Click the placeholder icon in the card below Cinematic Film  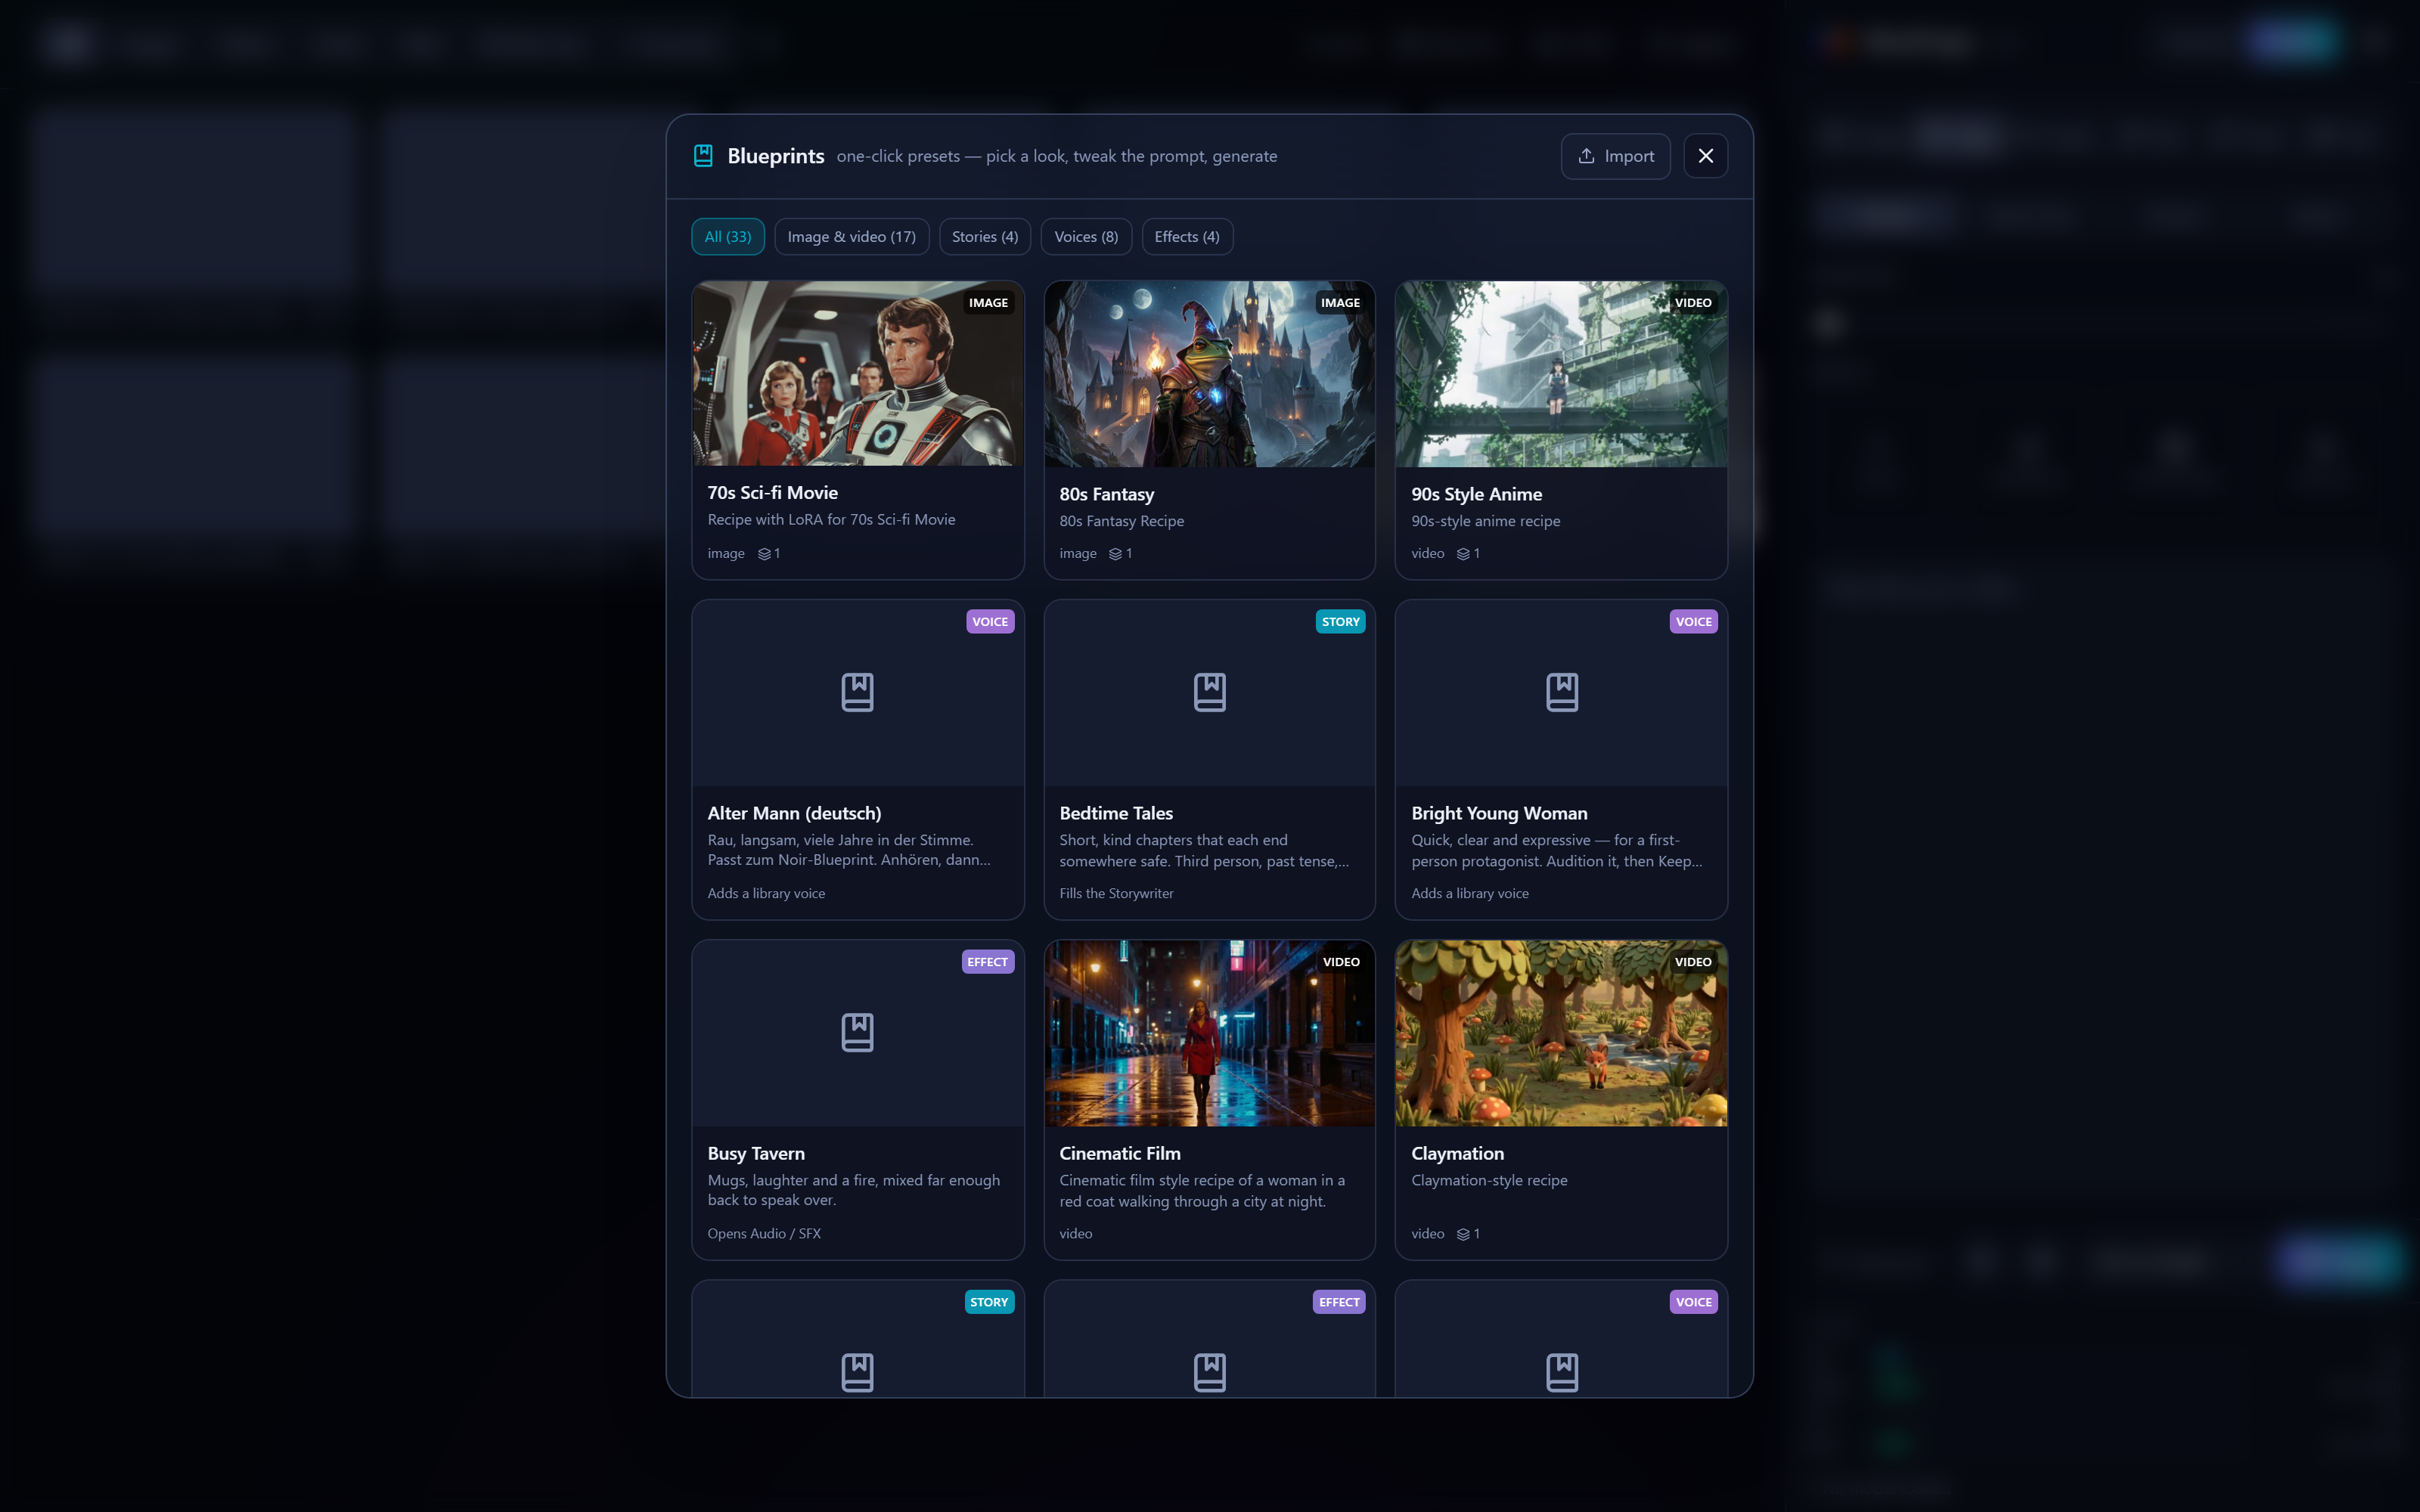1209,1372
